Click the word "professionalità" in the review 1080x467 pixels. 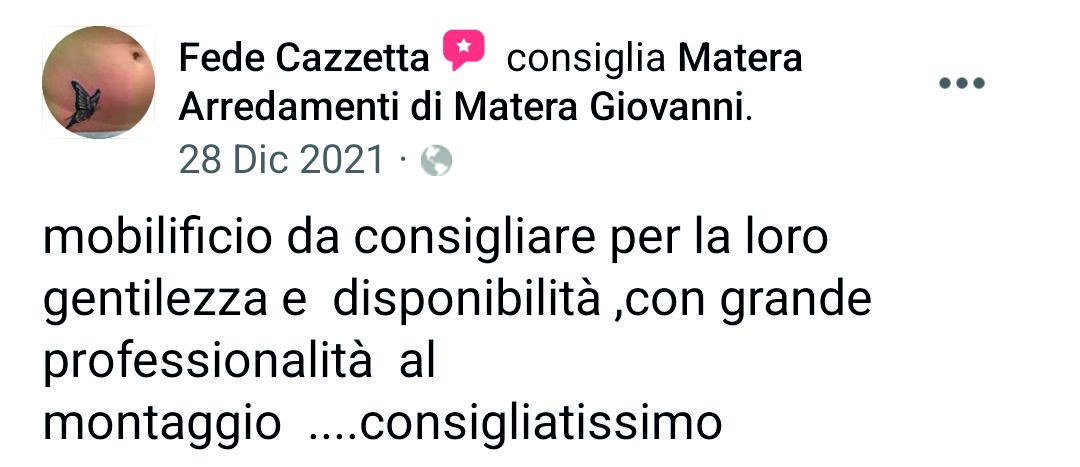(207, 364)
